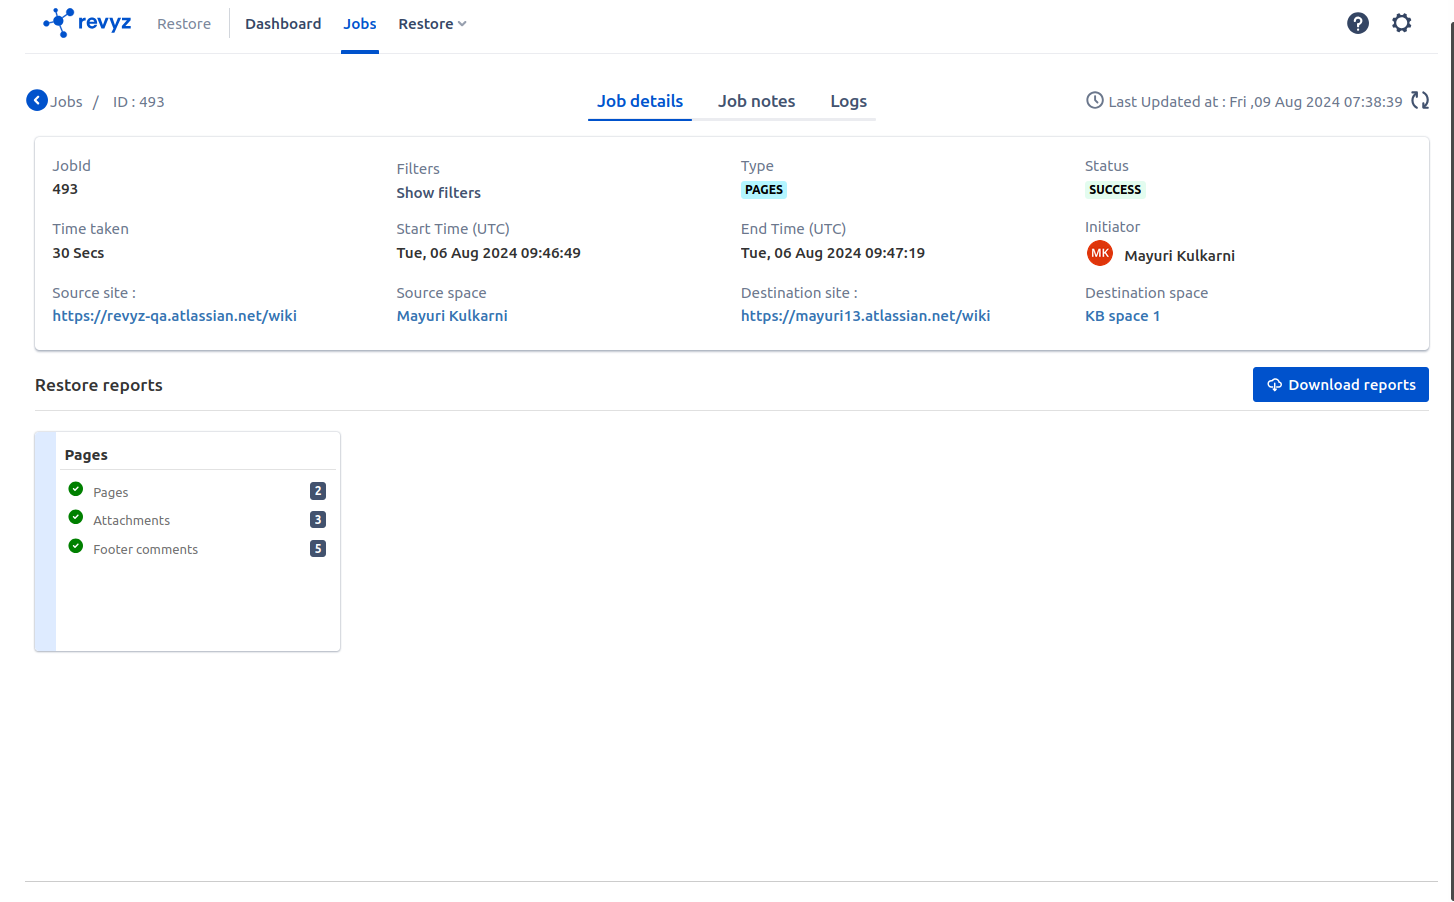Select the Job details tab
Viewport: 1454px width, 902px height.
(640, 101)
